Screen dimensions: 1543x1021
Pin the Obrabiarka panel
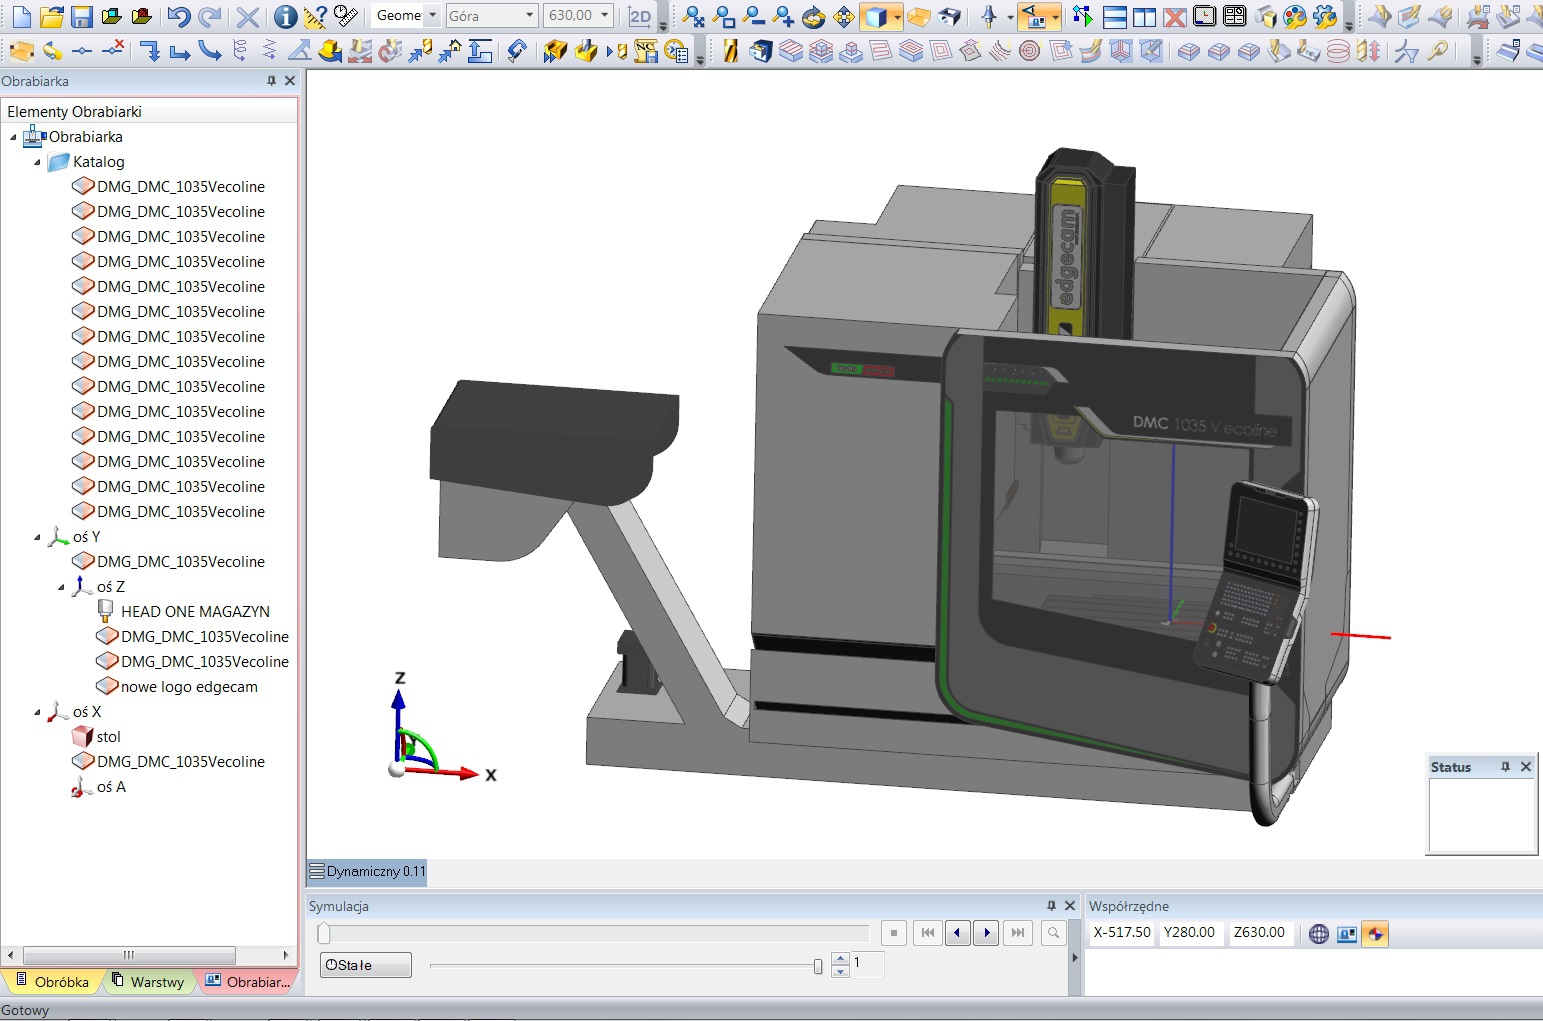pos(271,81)
